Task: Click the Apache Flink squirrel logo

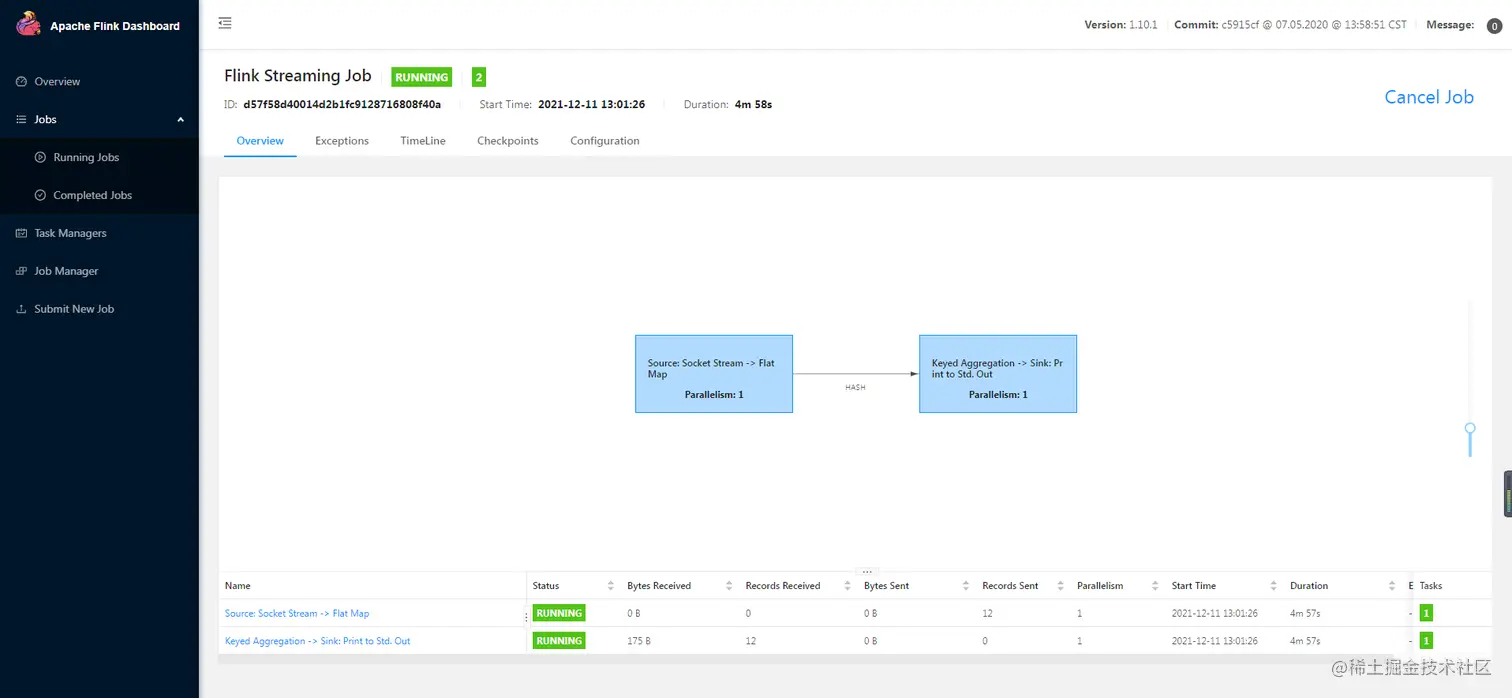Action: point(28,24)
